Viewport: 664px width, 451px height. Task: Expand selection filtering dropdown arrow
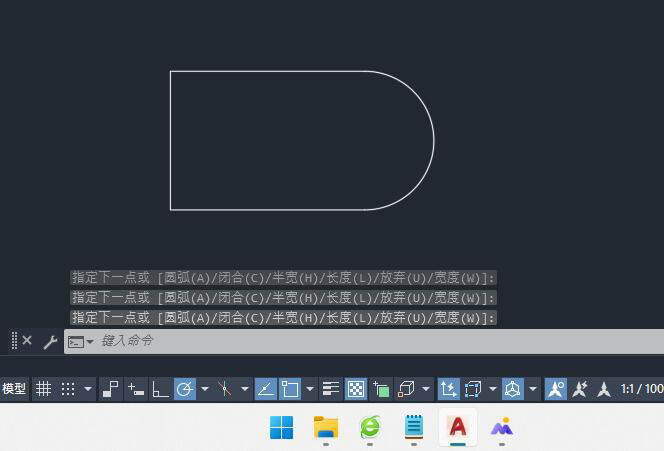point(492,389)
